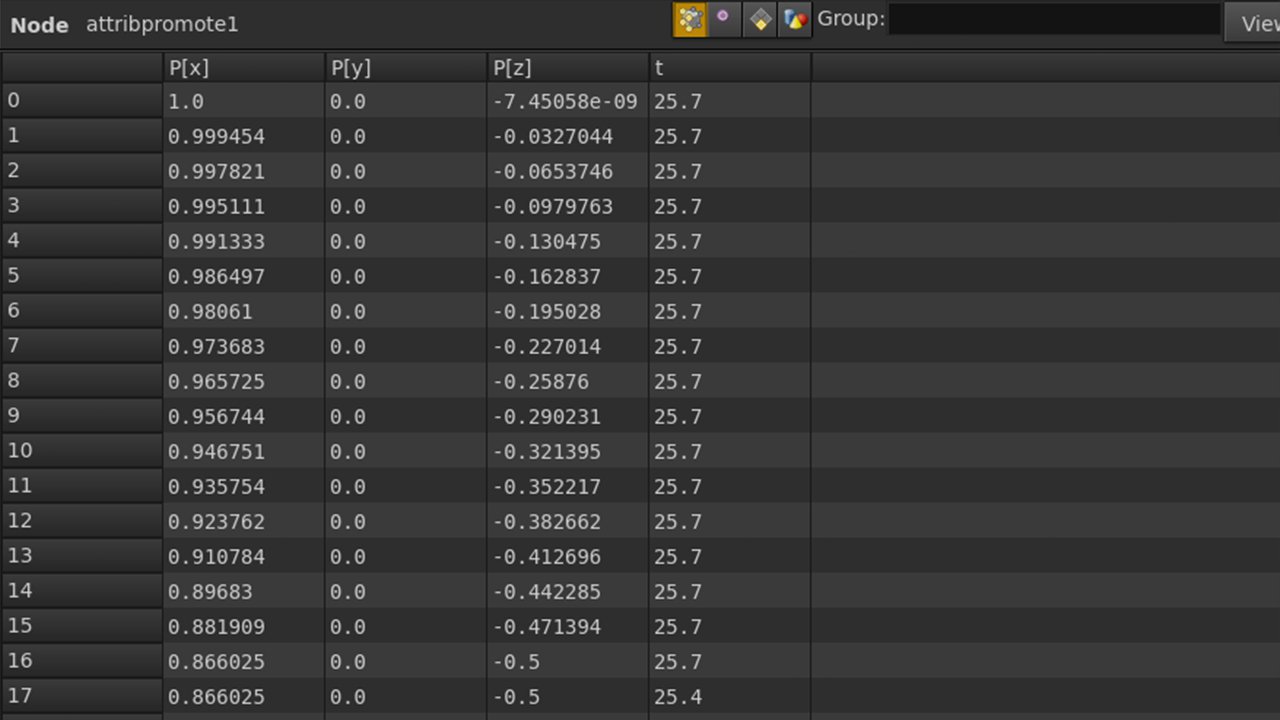Click the P[z] value -0.382662

pyautogui.click(x=547, y=522)
